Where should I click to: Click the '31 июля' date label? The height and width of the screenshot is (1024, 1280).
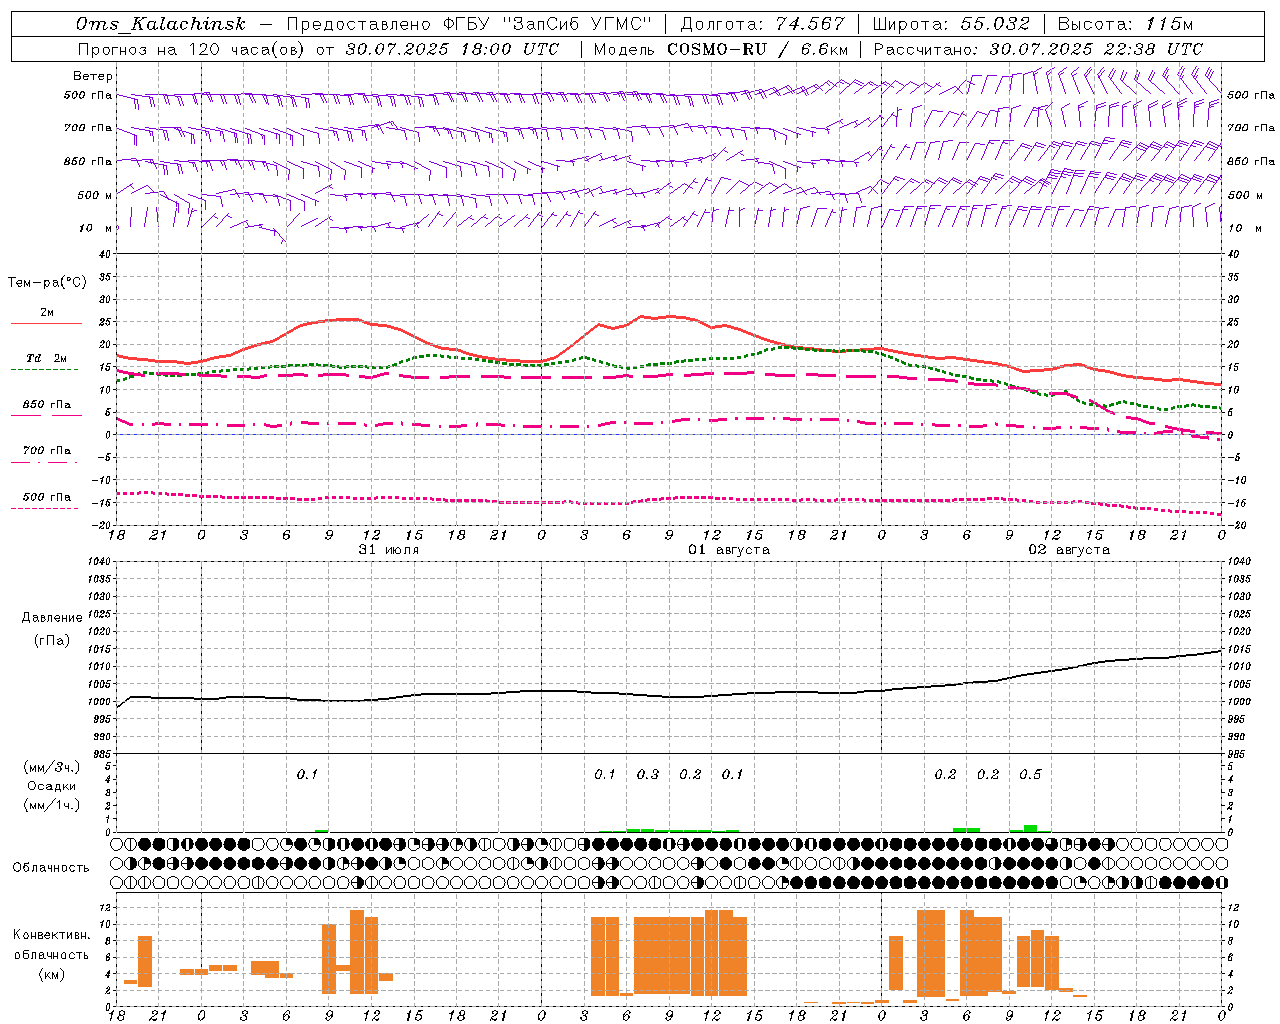(x=389, y=550)
